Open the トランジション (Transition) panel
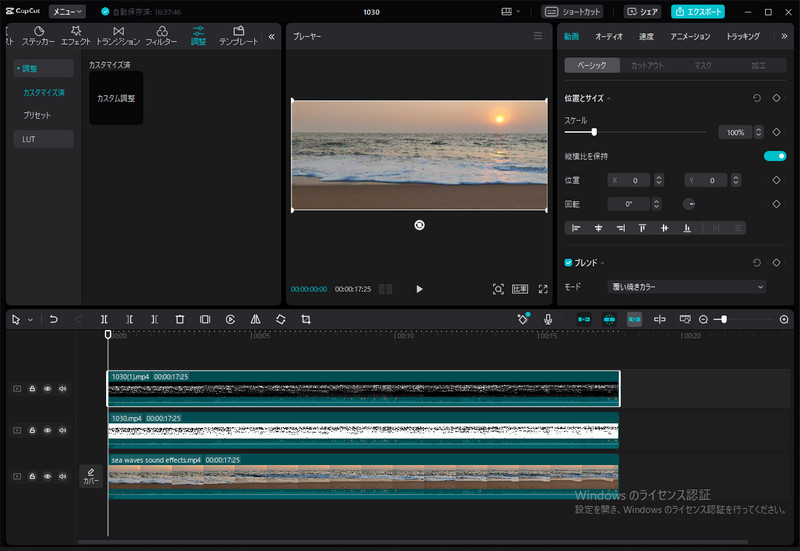800x551 pixels. click(118, 36)
